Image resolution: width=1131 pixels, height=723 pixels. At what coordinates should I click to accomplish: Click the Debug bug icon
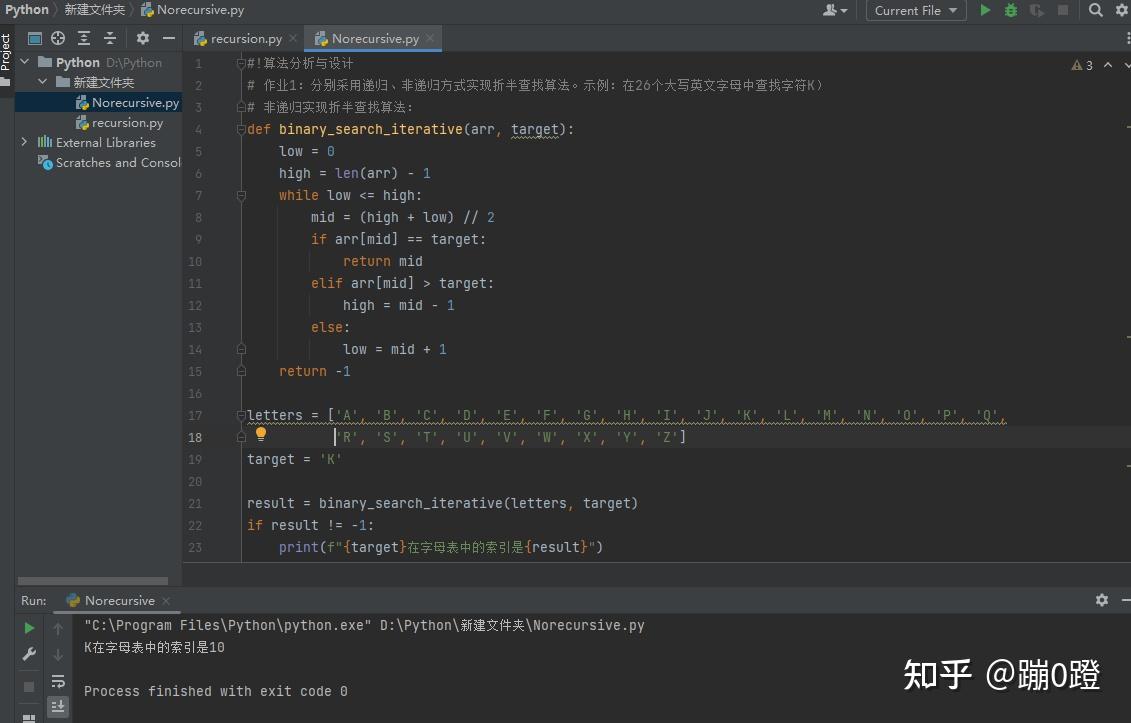coord(1009,10)
